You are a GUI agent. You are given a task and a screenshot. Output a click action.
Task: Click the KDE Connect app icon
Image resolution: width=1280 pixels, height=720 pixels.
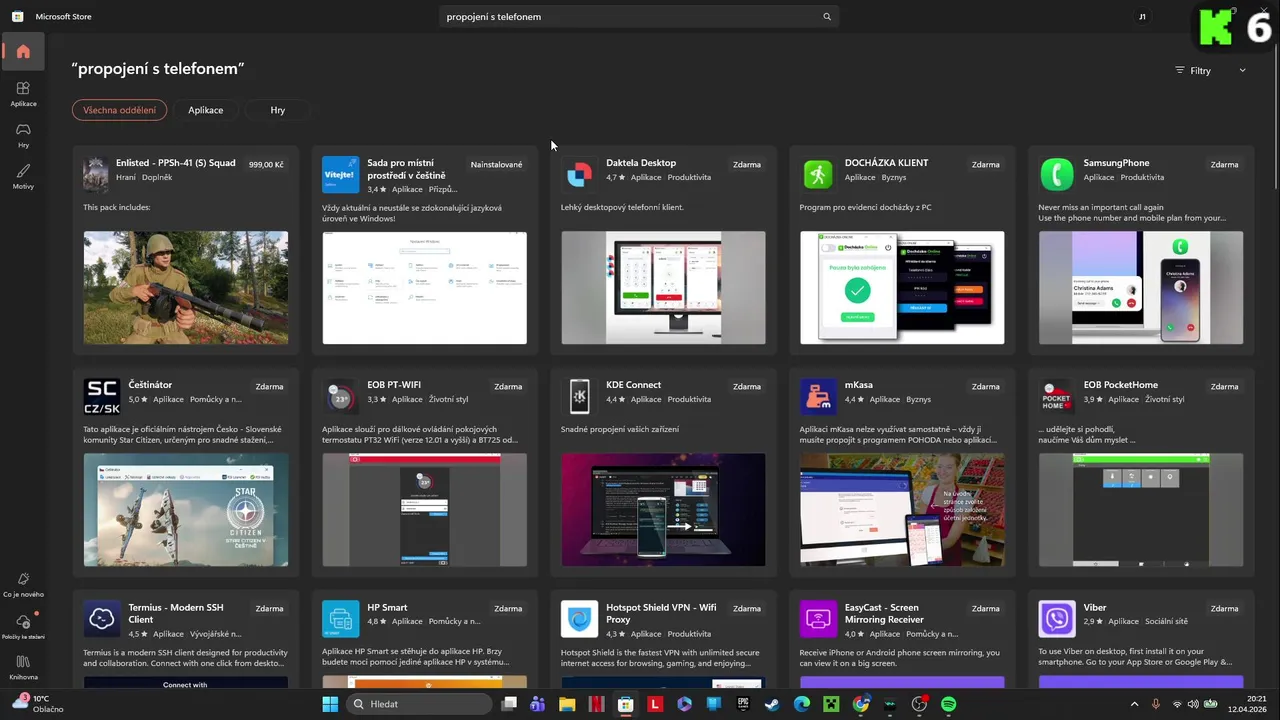[x=579, y=396]
